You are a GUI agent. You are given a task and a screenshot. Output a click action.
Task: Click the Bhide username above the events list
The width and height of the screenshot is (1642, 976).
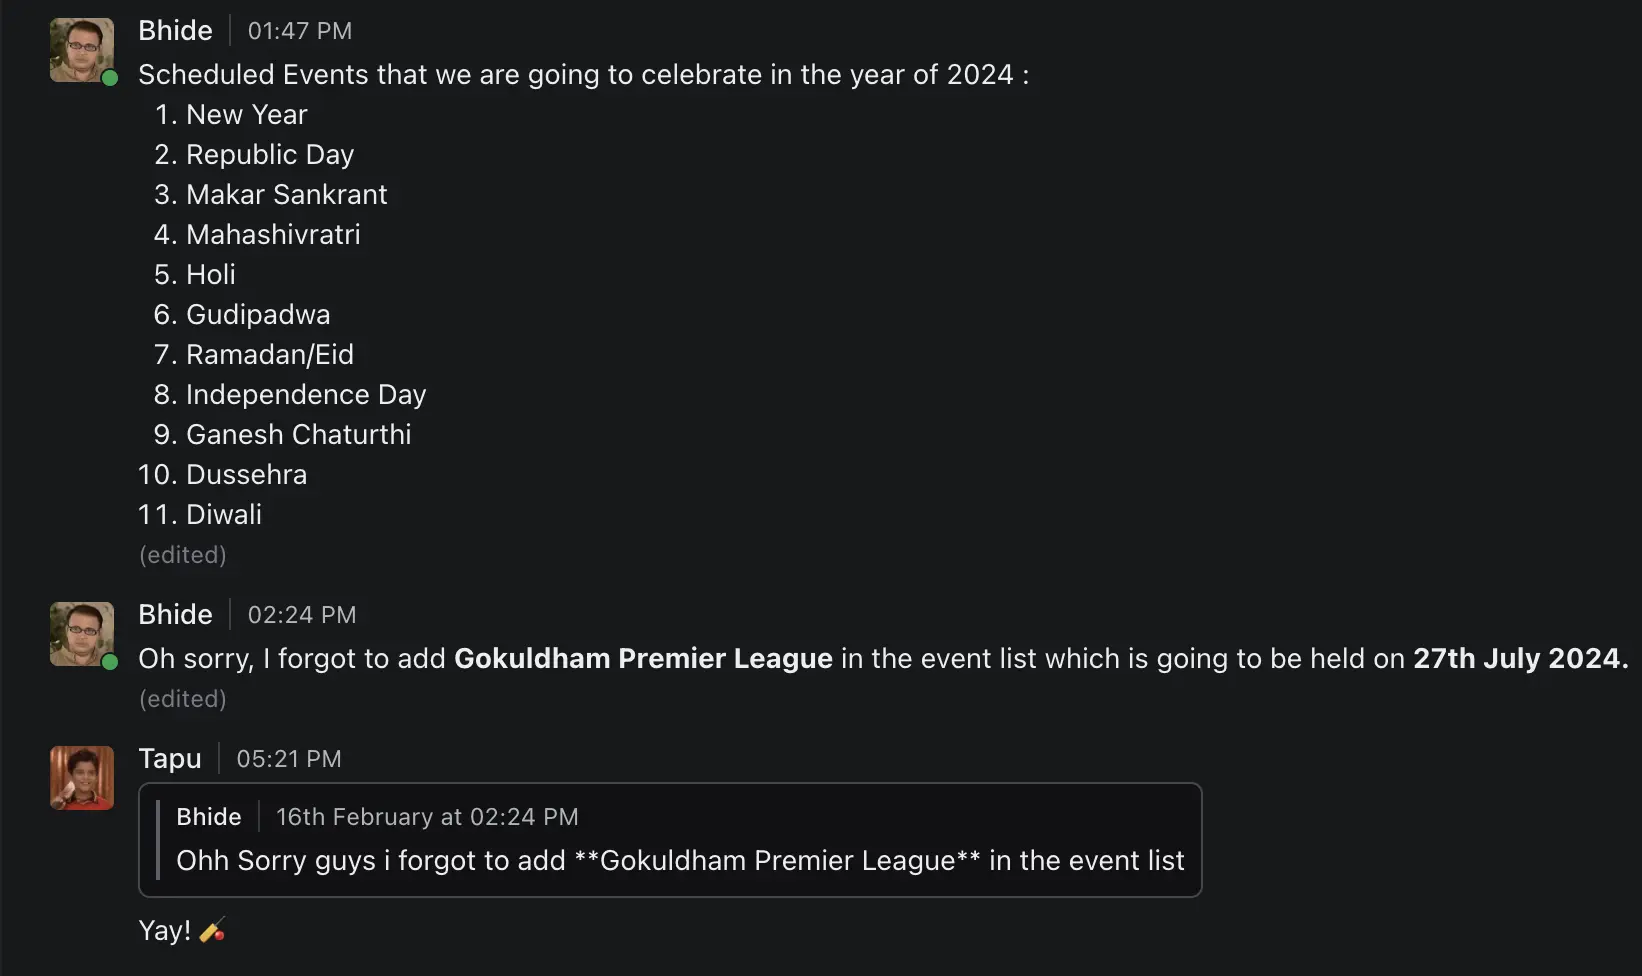click(175, 31)
